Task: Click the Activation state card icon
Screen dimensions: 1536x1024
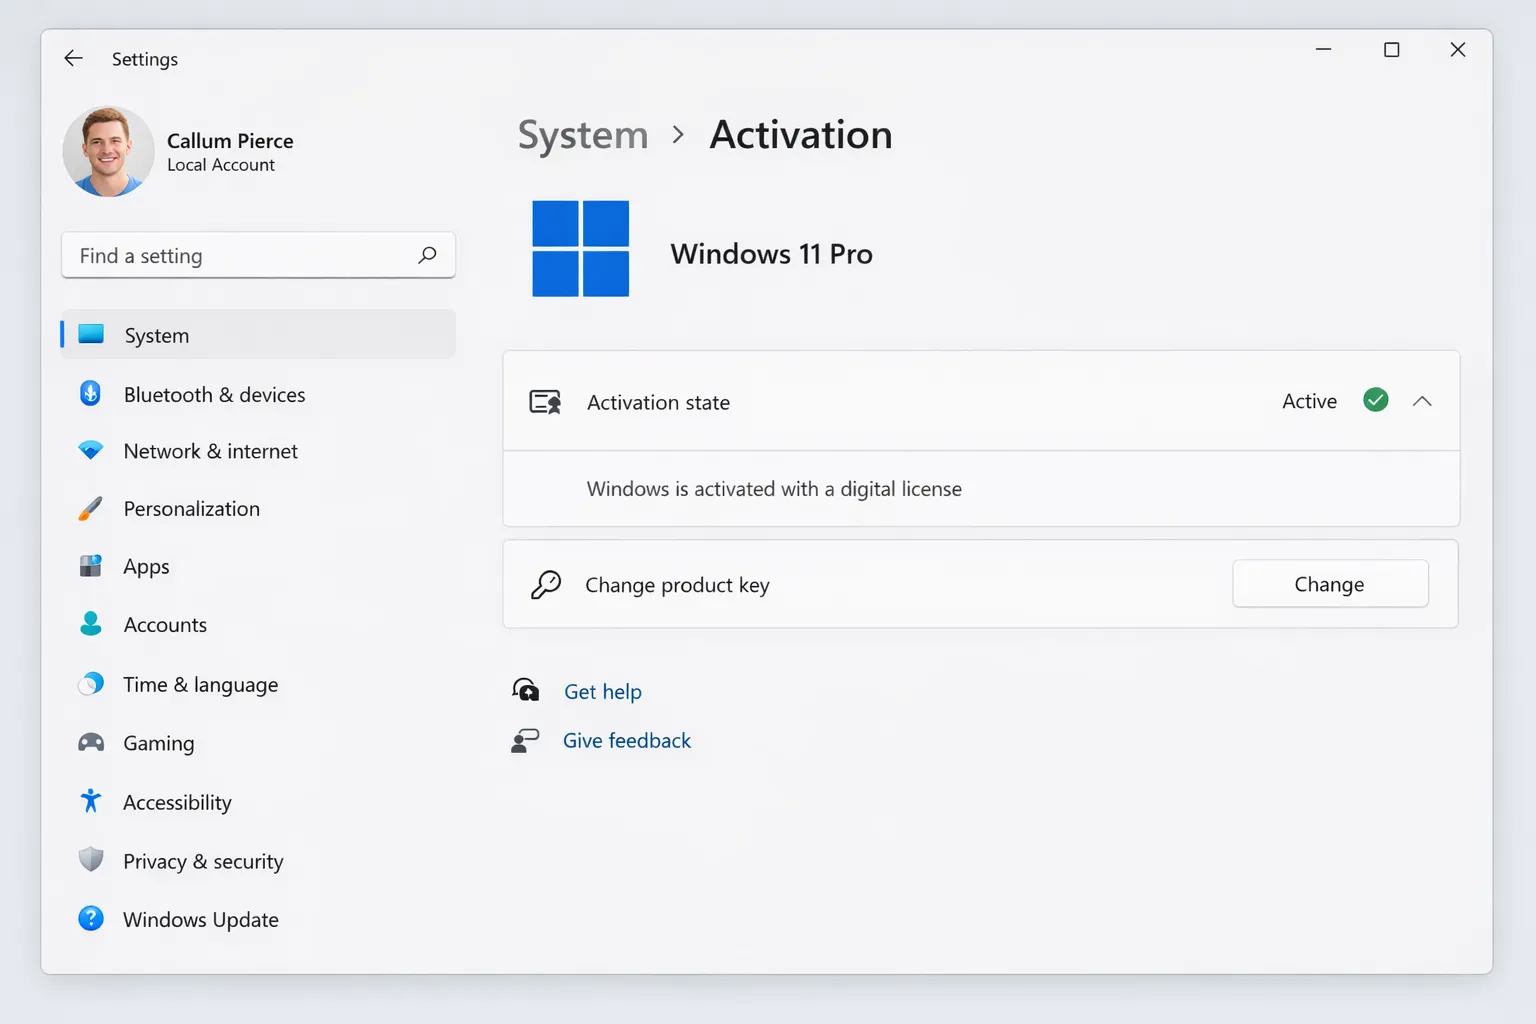Action: [x=545, y=401]
